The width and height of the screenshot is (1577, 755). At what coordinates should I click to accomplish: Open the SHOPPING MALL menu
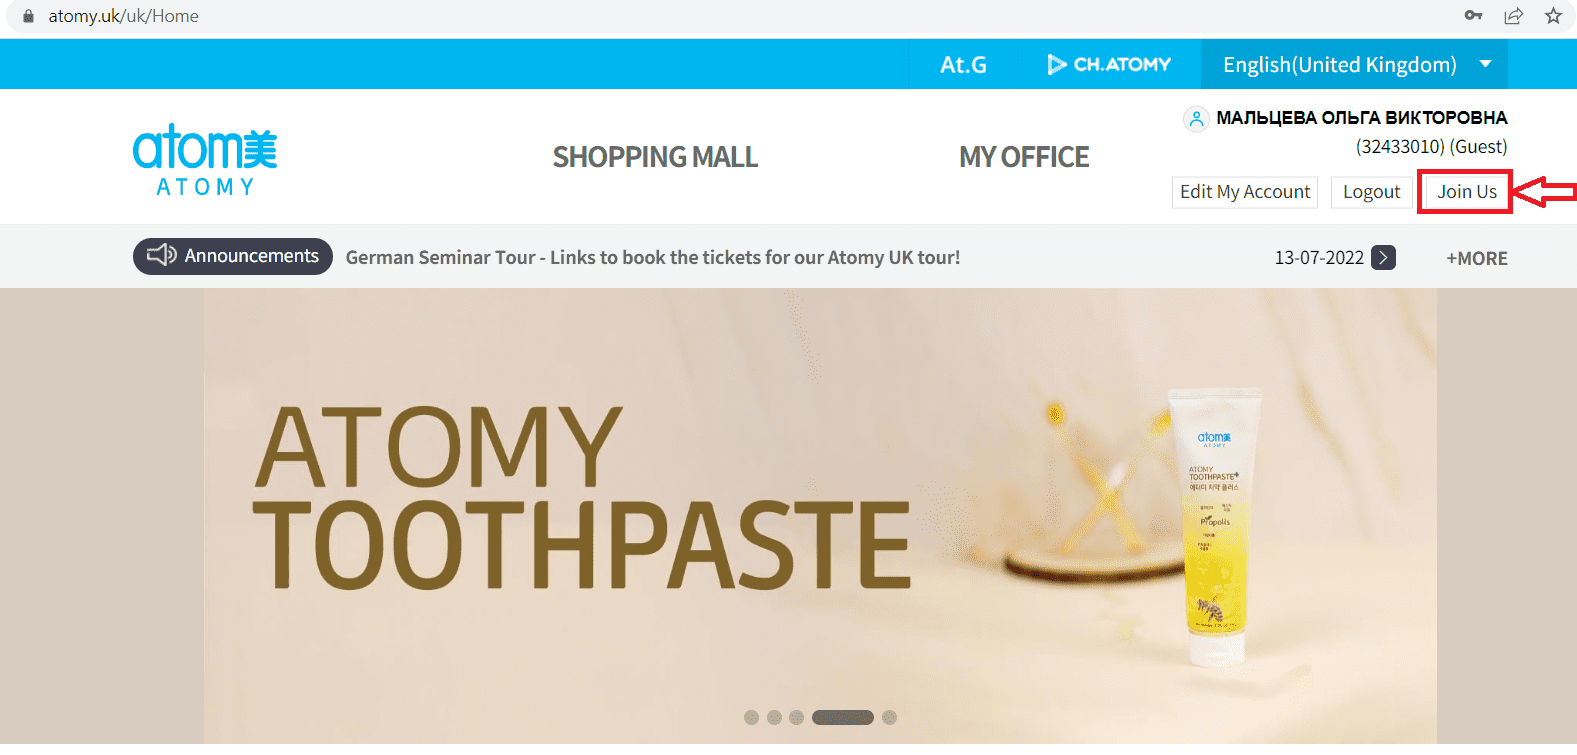(655, 157)
